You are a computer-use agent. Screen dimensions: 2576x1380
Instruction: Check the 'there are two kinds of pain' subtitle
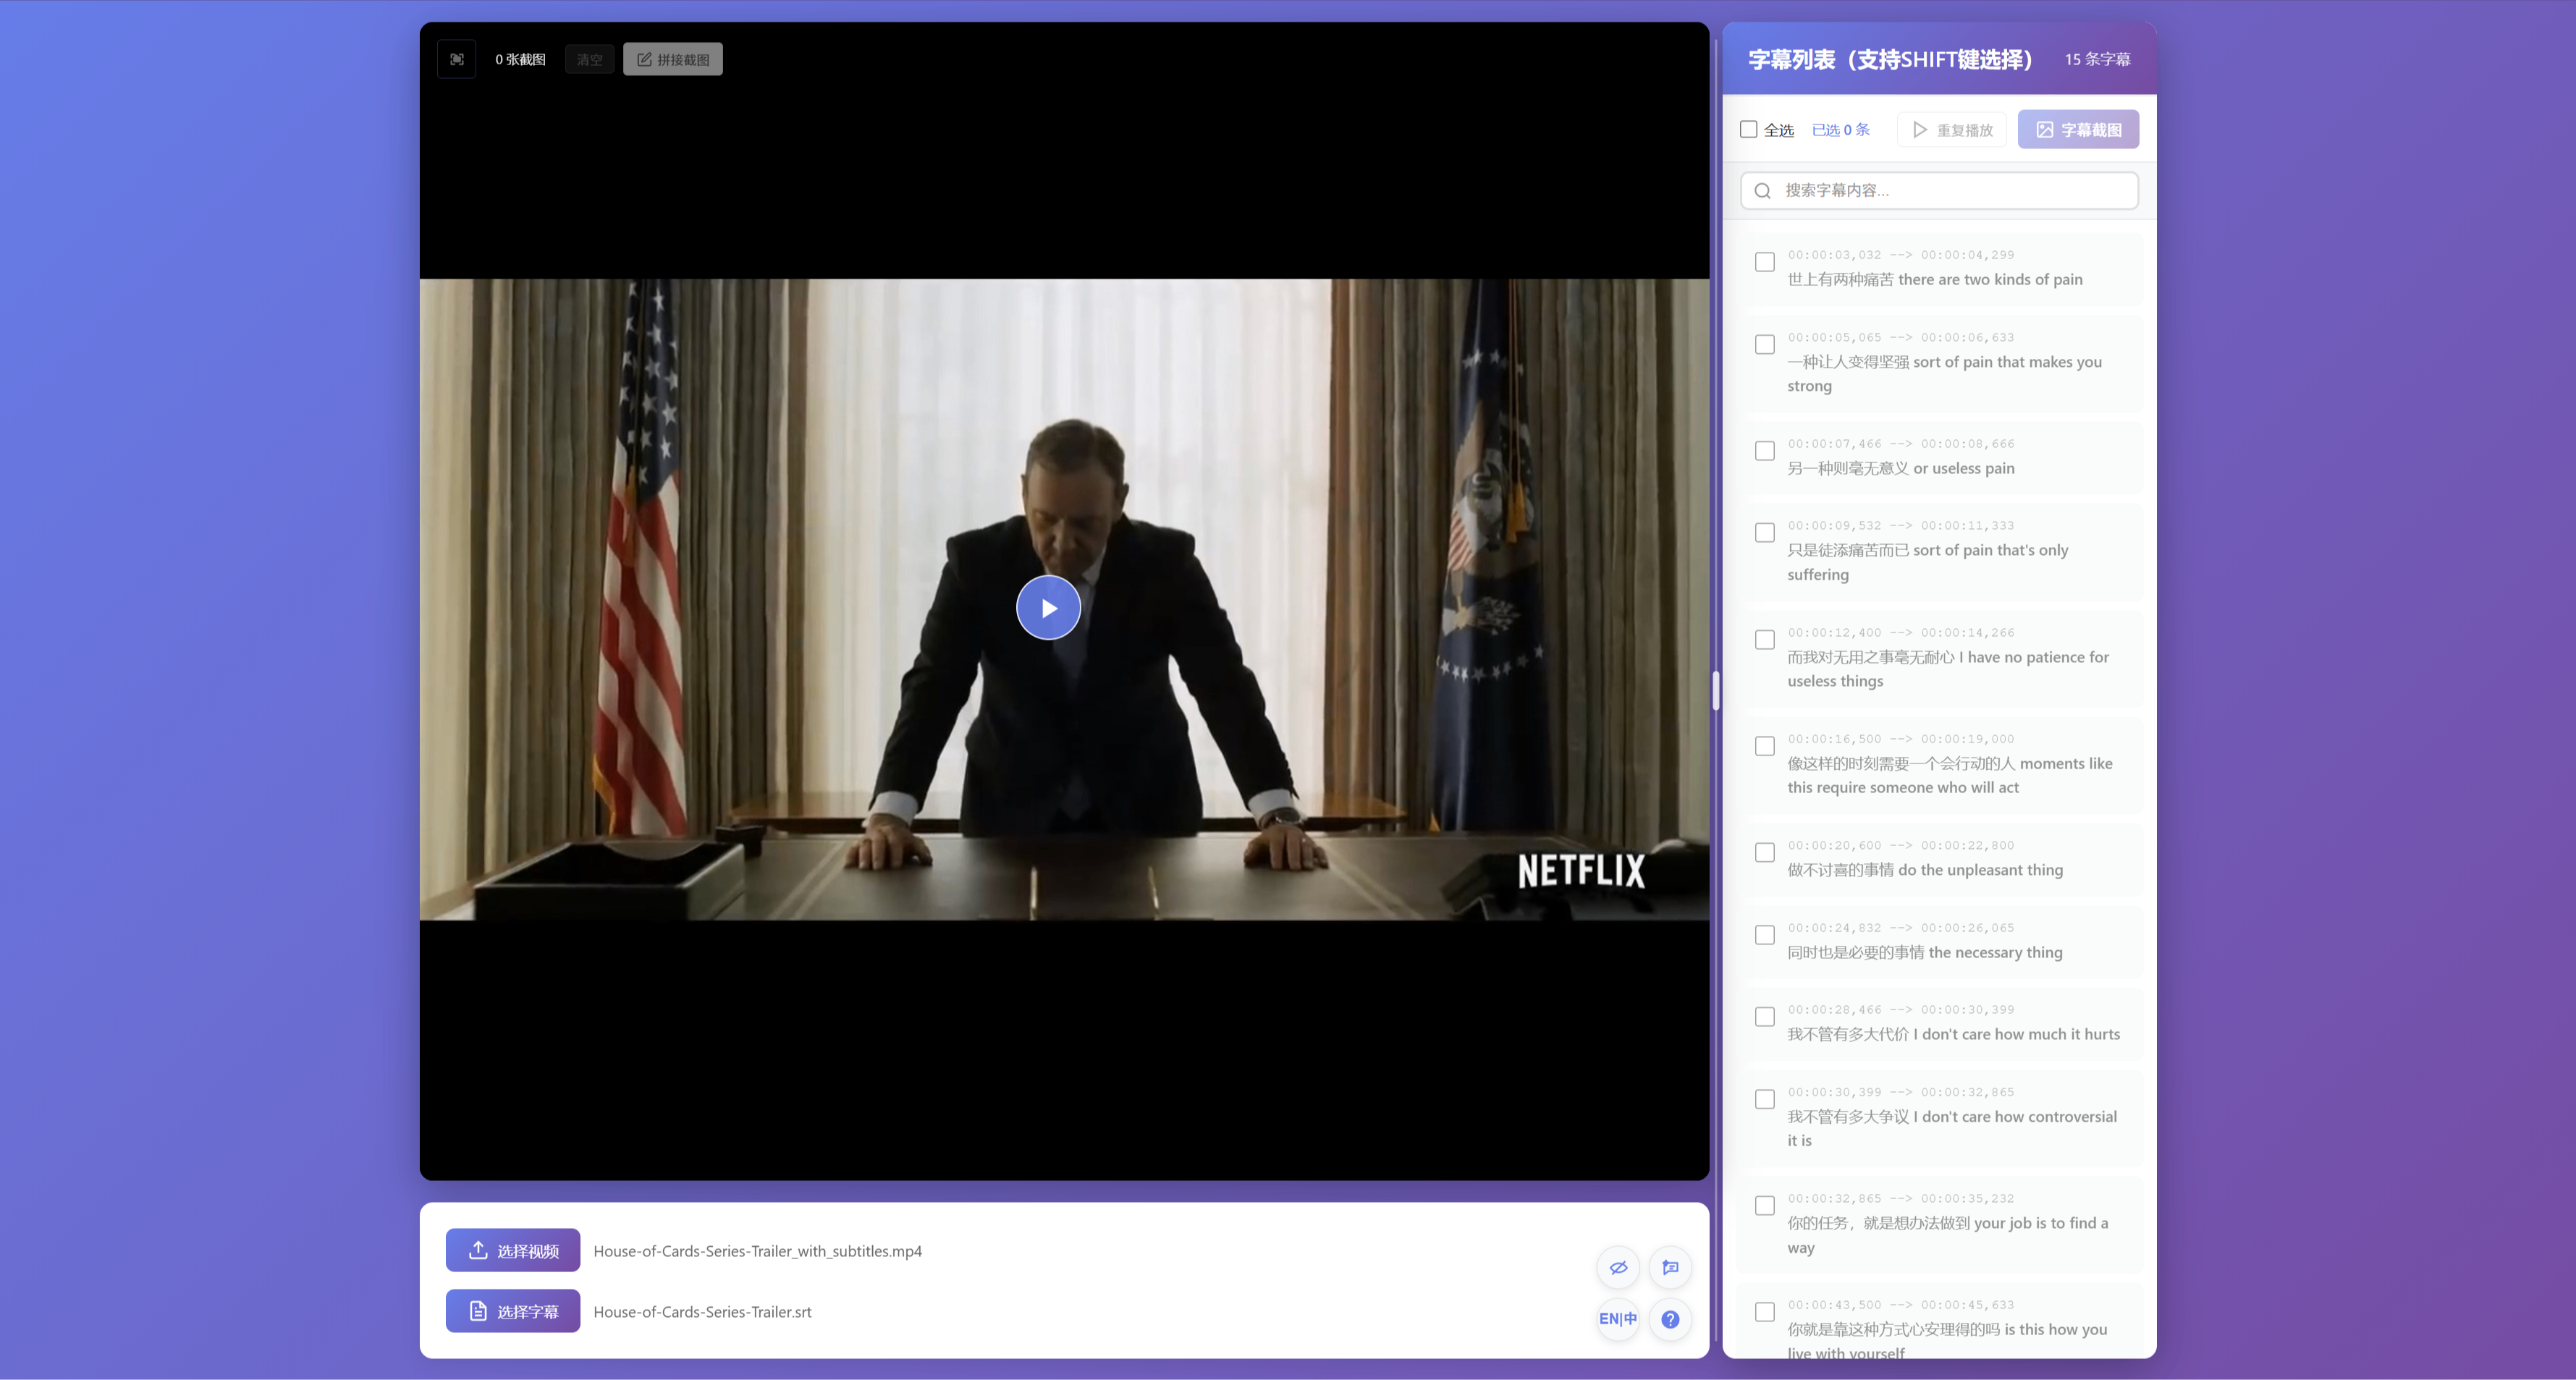click(x=1765, y=262)
